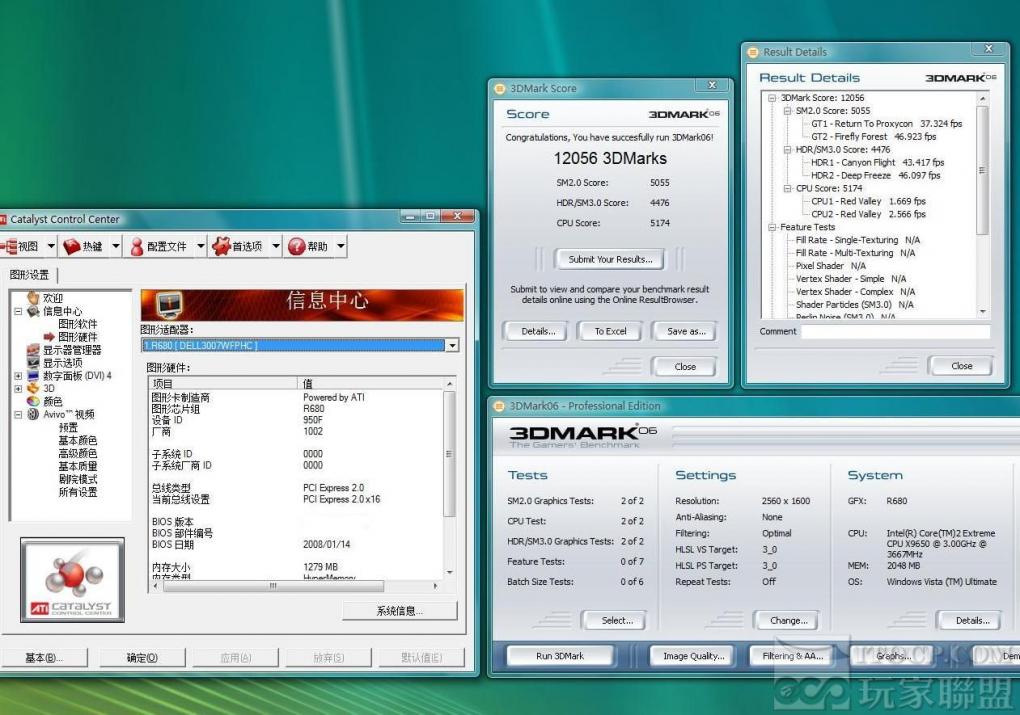Click the 项目 column header

(223, 383)
